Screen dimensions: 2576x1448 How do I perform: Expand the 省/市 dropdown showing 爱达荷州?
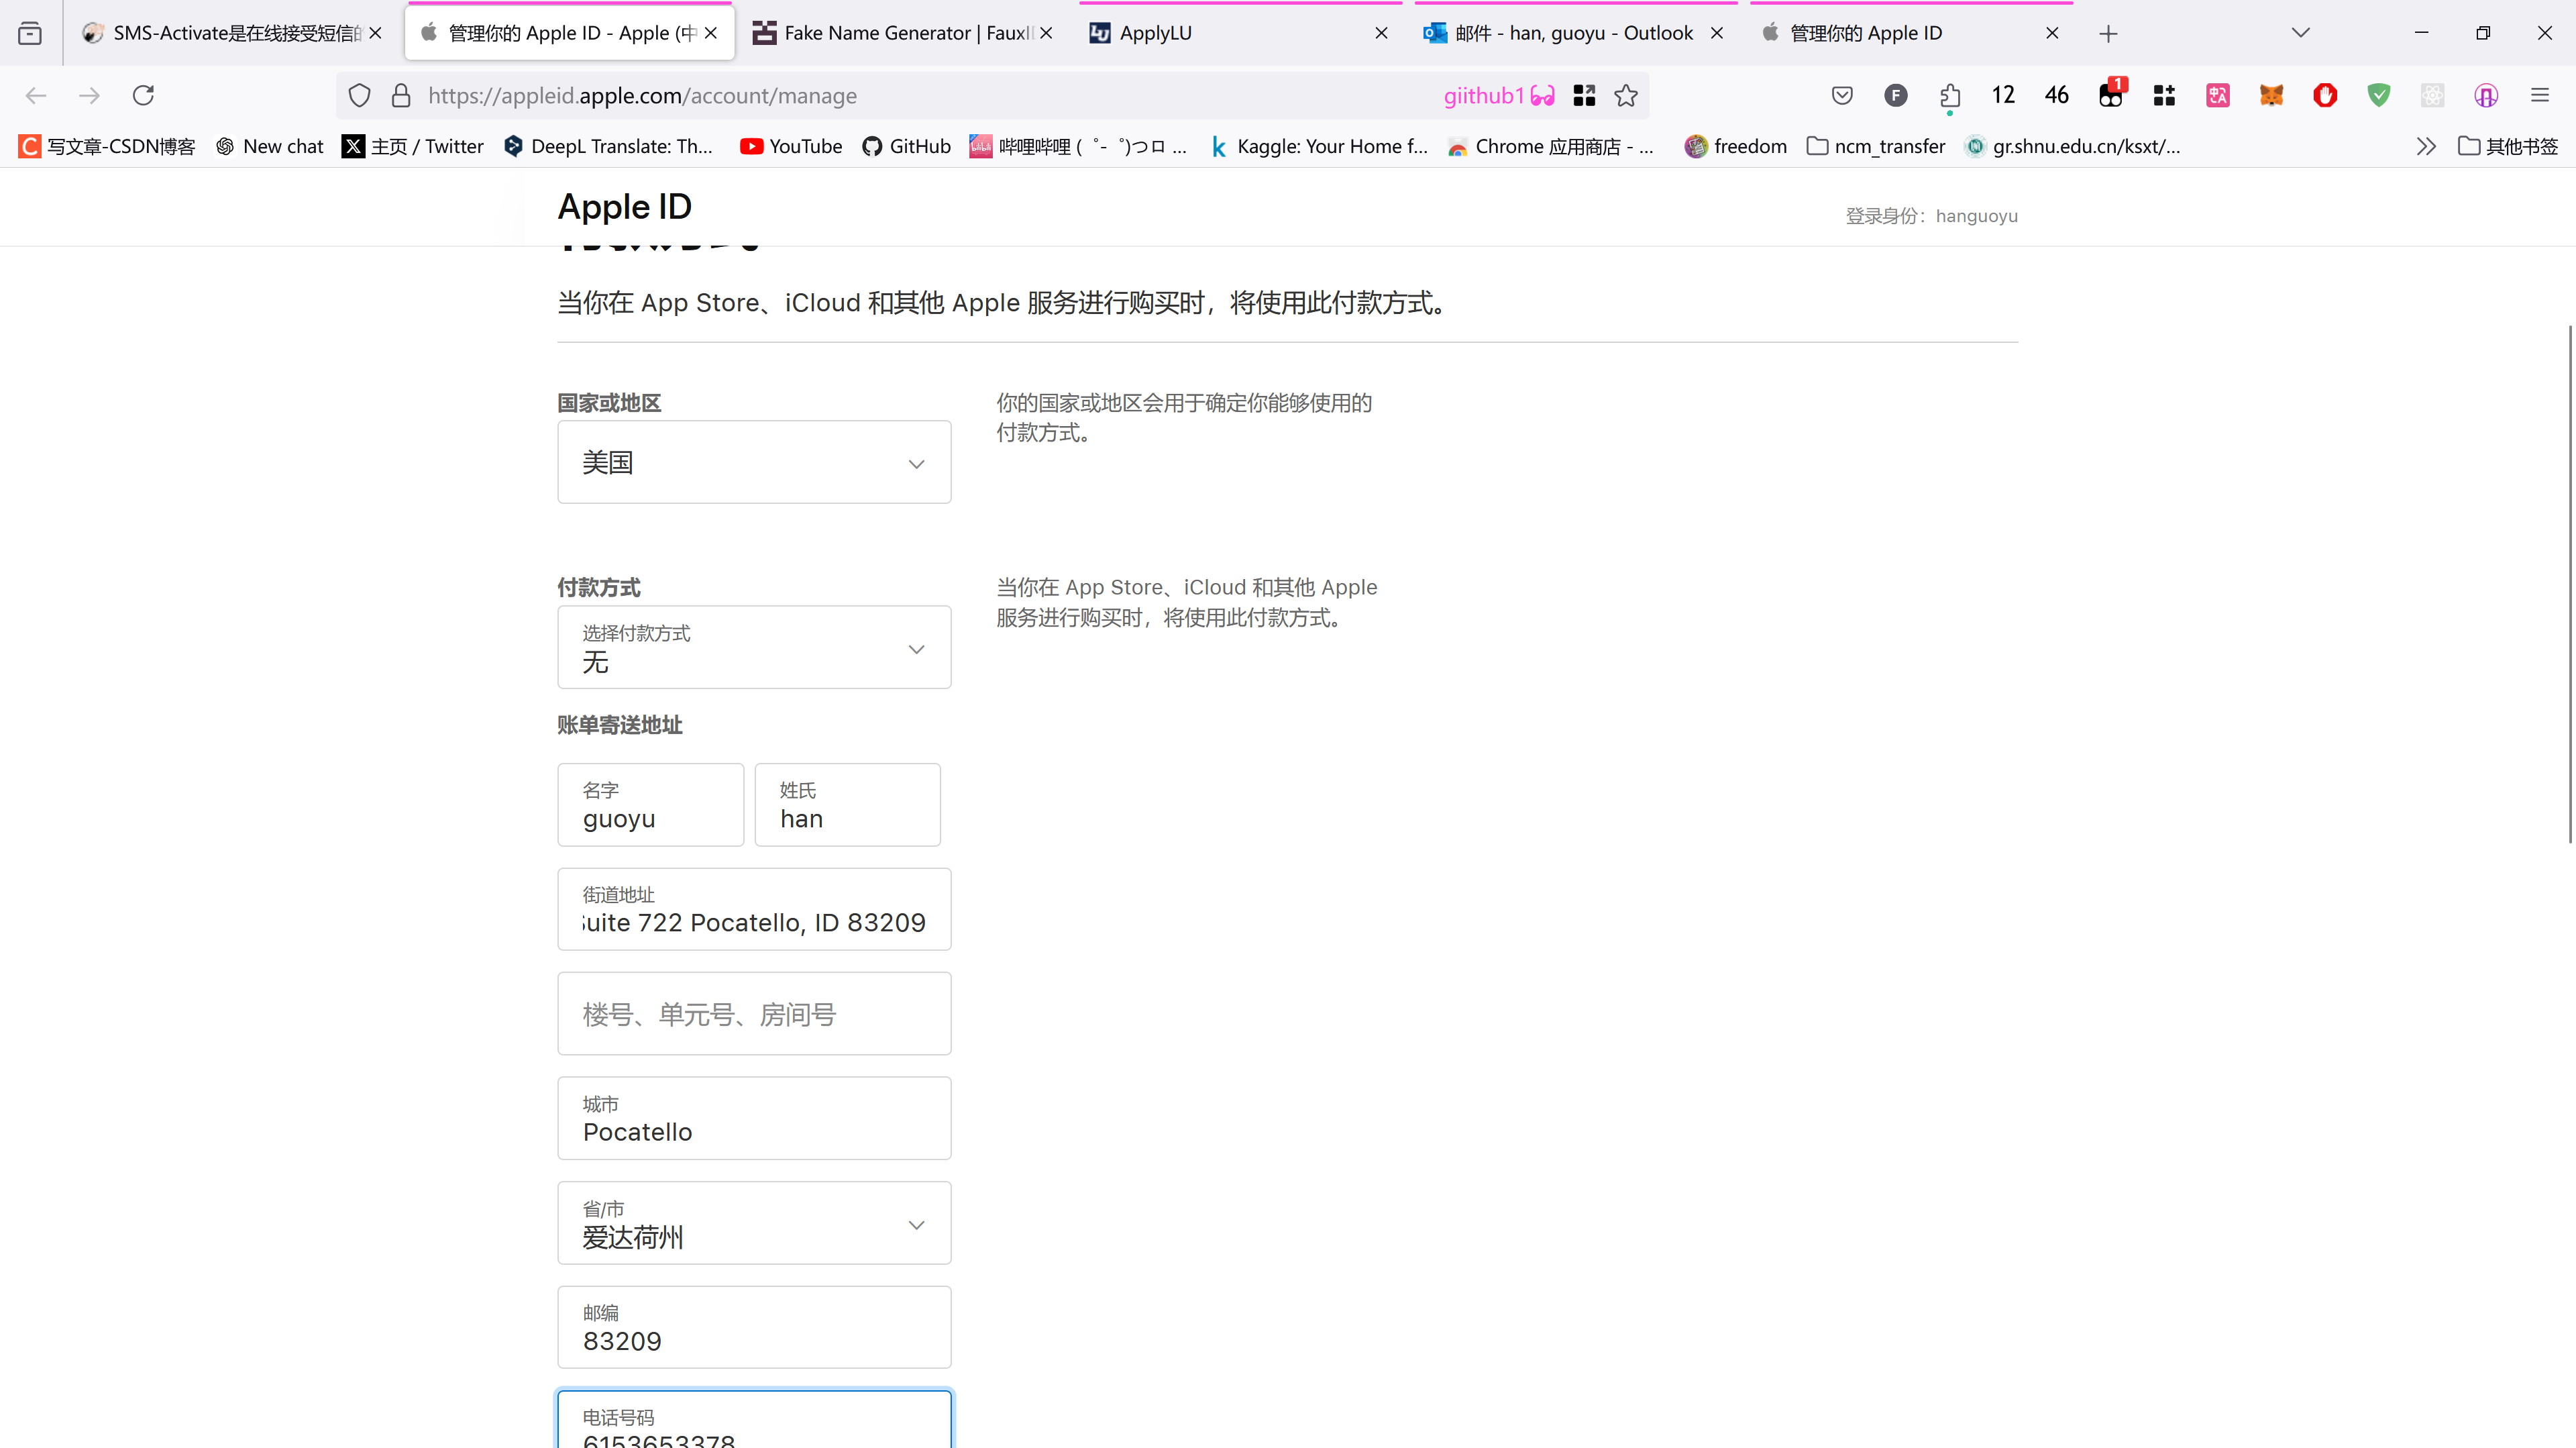pos(754,1223)
